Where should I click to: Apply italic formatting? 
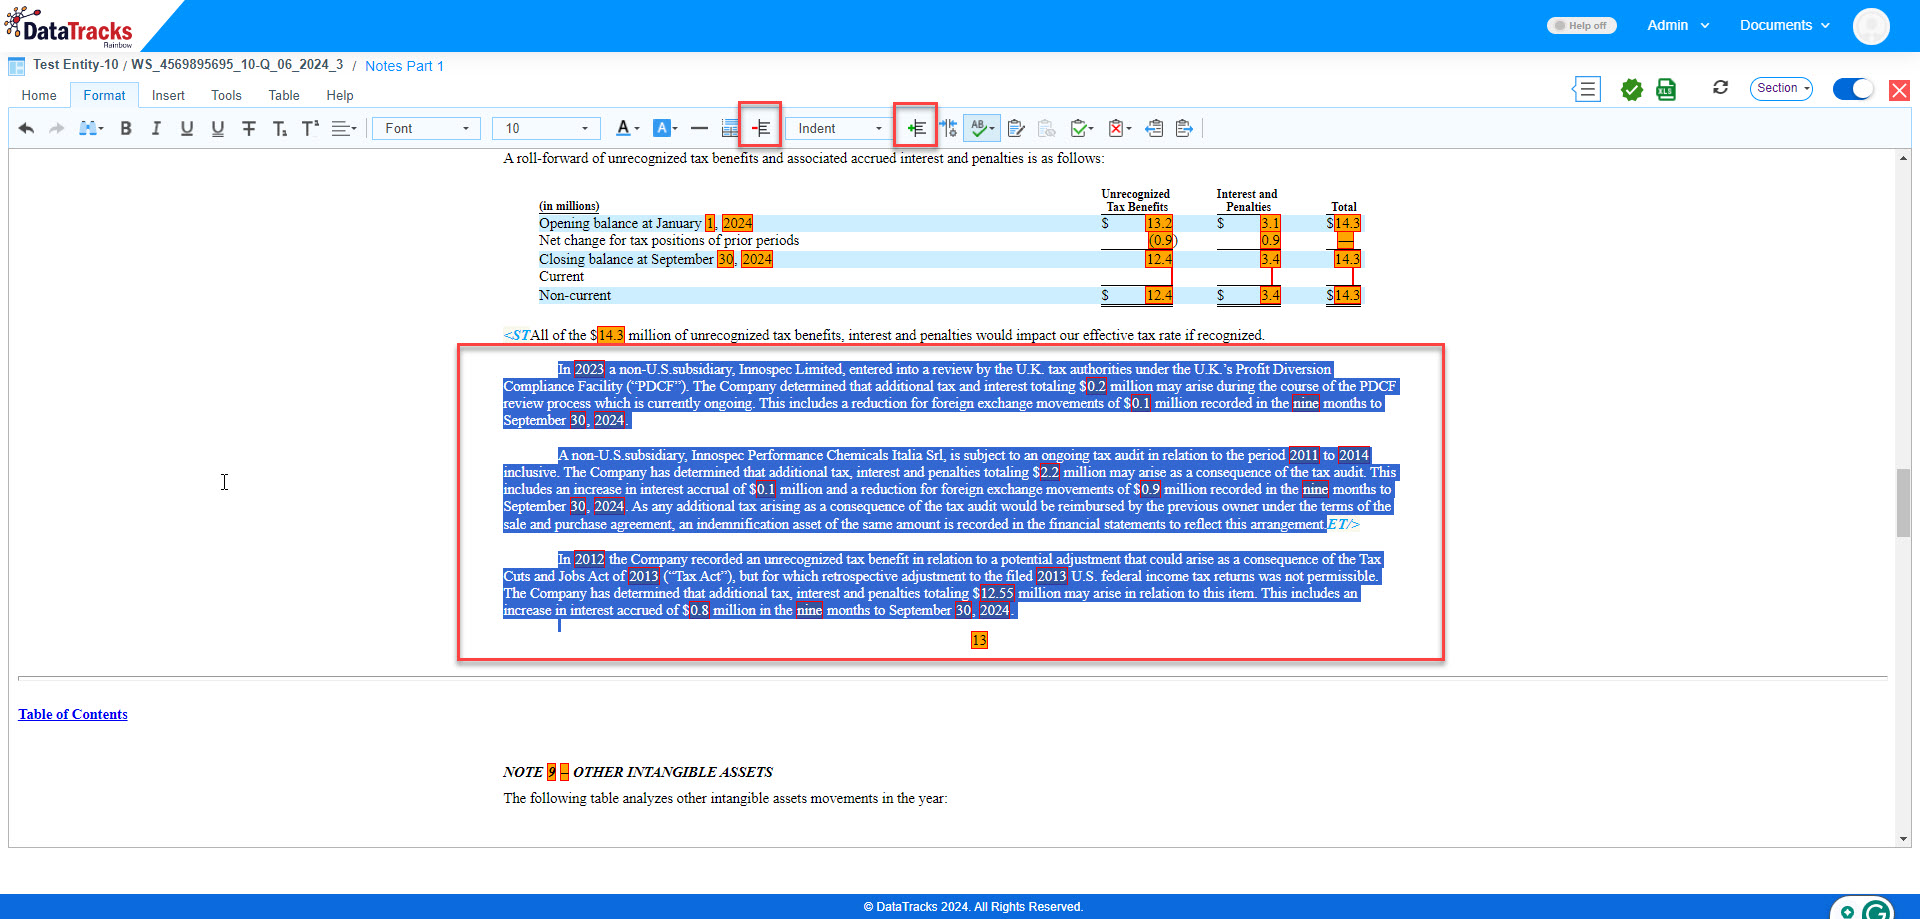pos(156,128)
